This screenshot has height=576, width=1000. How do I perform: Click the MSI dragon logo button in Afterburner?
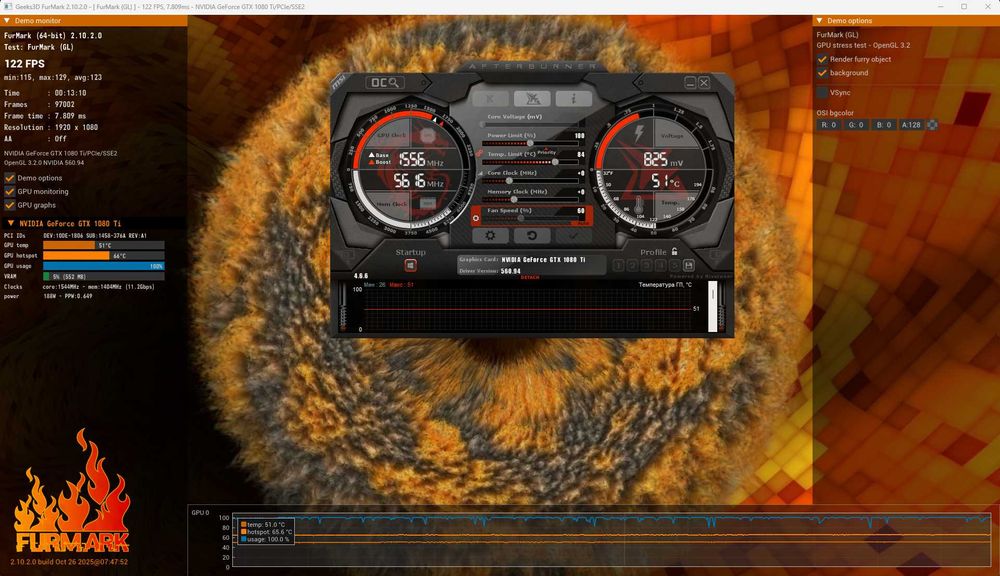532,99
